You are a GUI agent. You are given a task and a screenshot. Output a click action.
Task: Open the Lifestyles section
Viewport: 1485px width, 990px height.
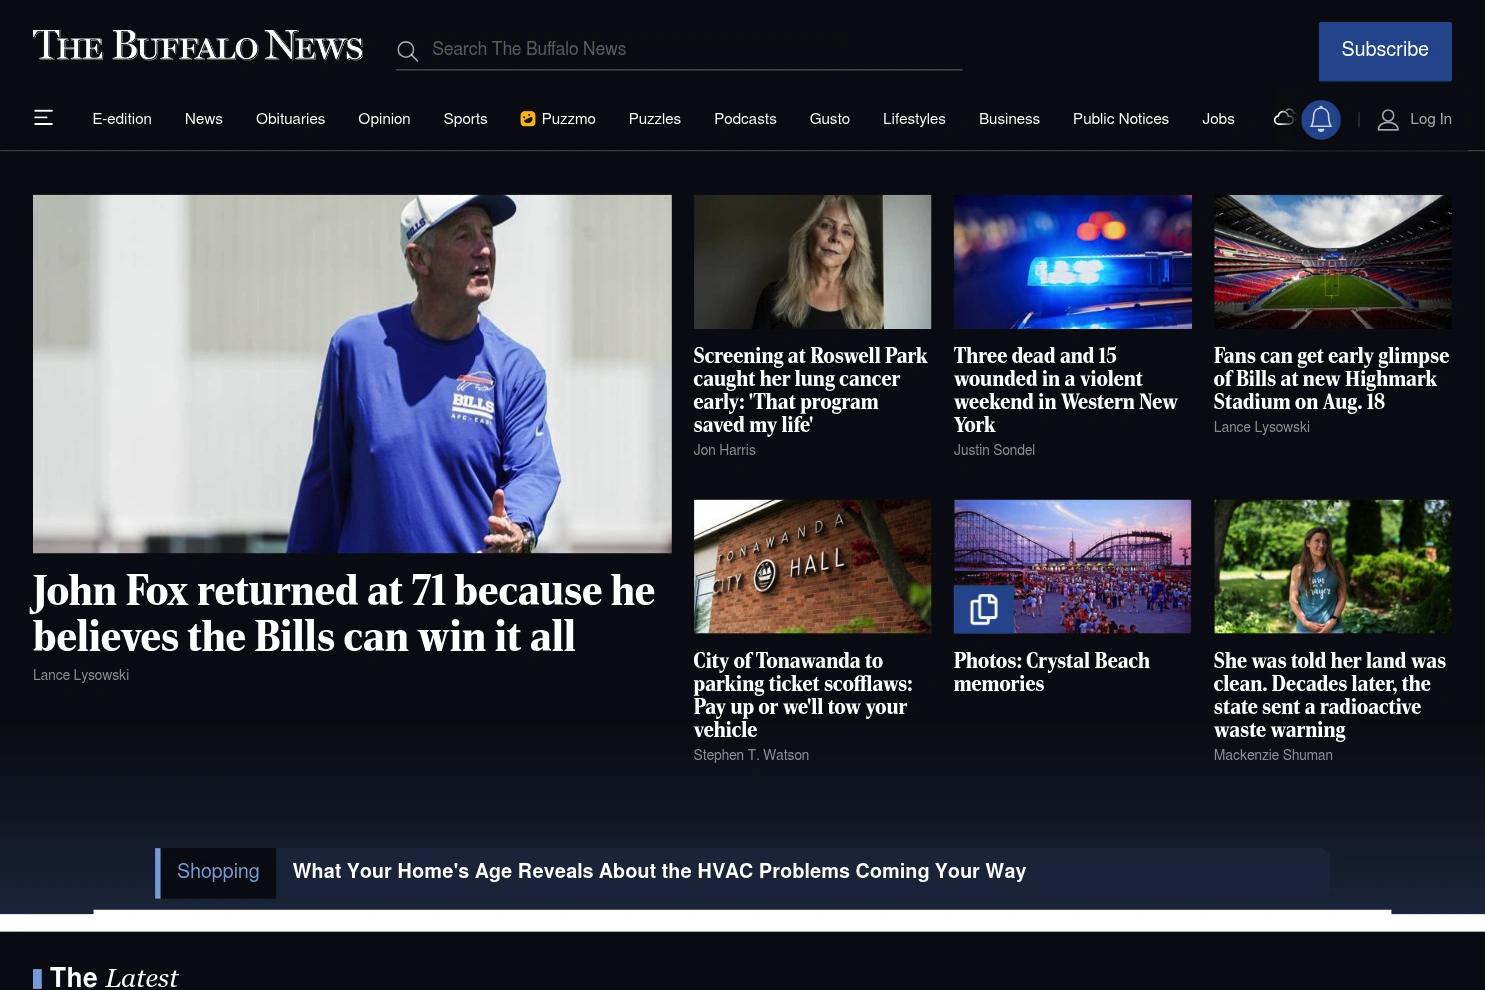[914, 119]
